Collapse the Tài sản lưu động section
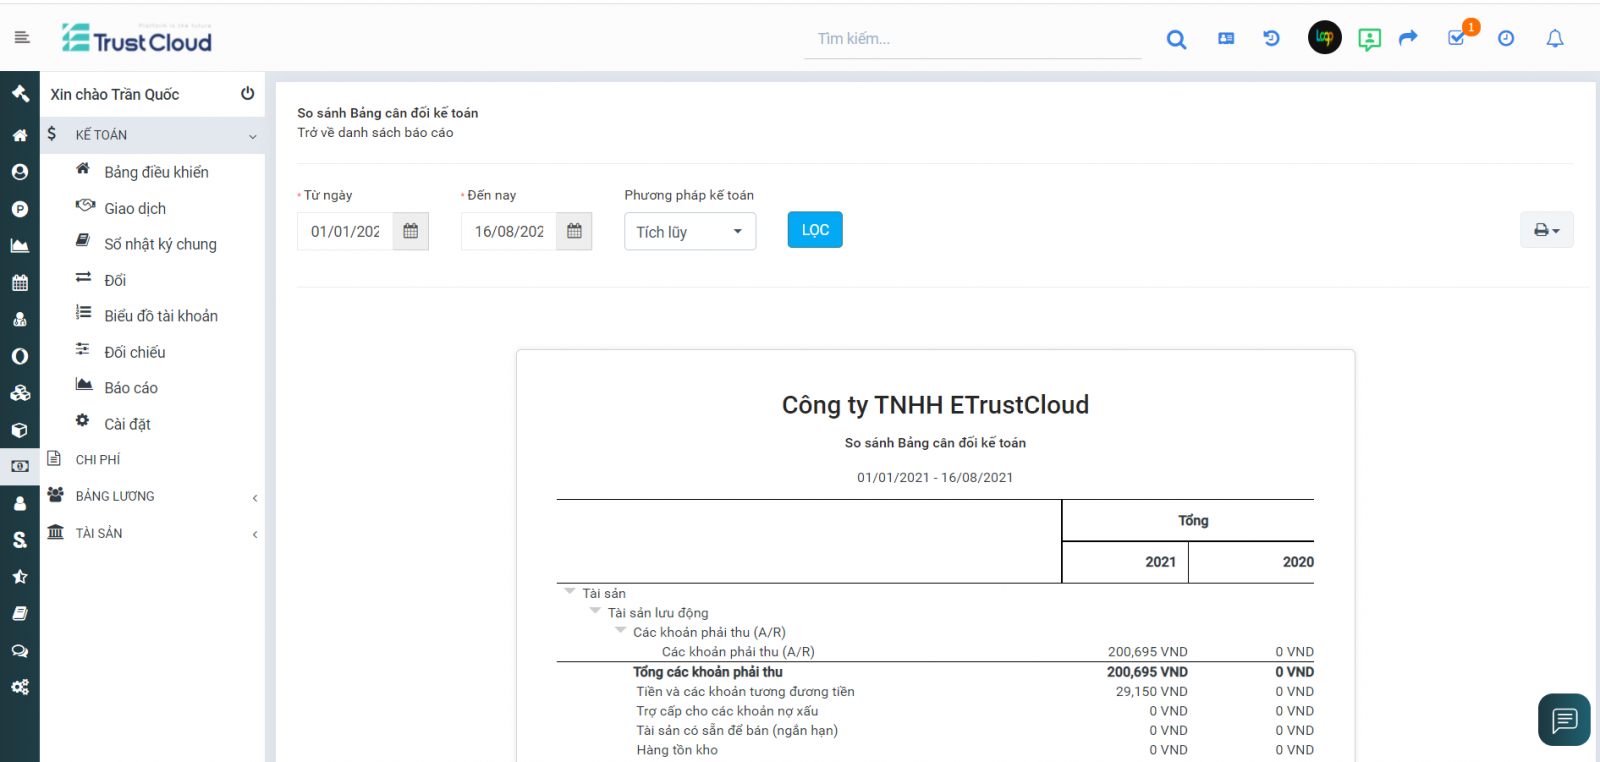The width and height of the screenshot is (1600, 762). [x=595, y=611]
